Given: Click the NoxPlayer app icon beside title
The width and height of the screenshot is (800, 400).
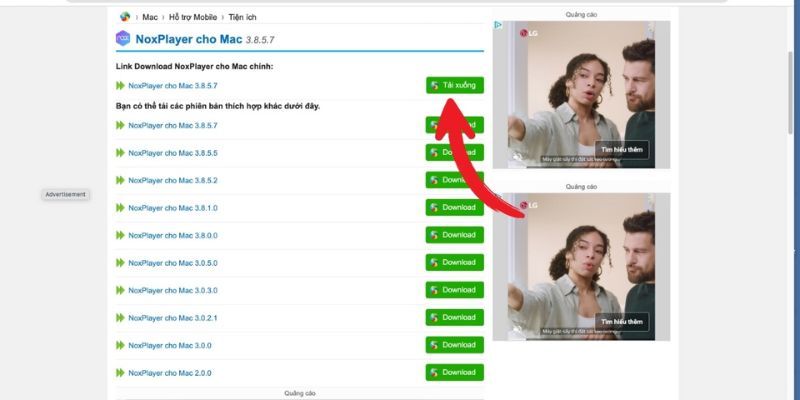Looking at the screenshot, I should coord(123,39).
